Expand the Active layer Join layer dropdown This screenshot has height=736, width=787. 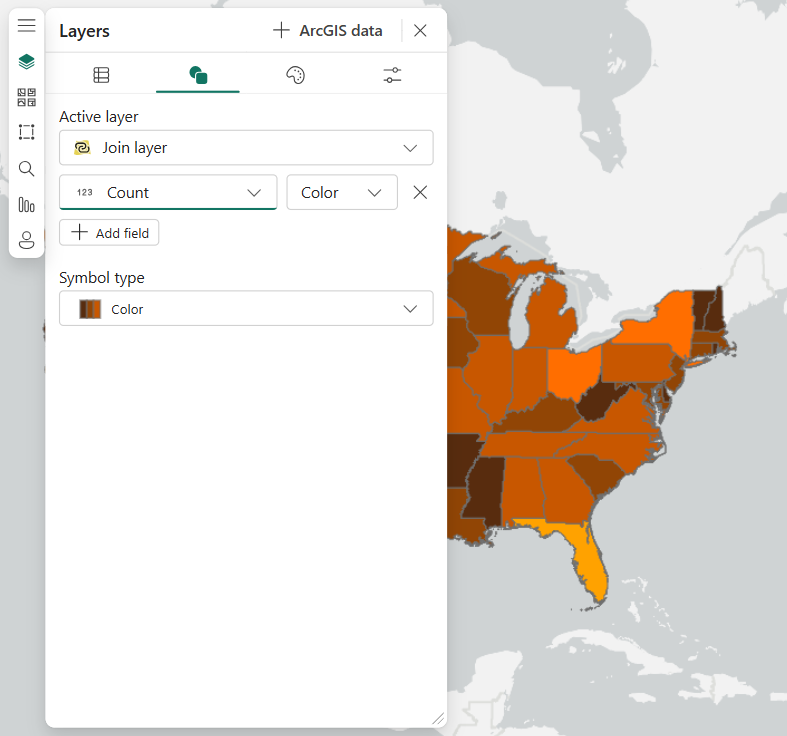[246, 148]
